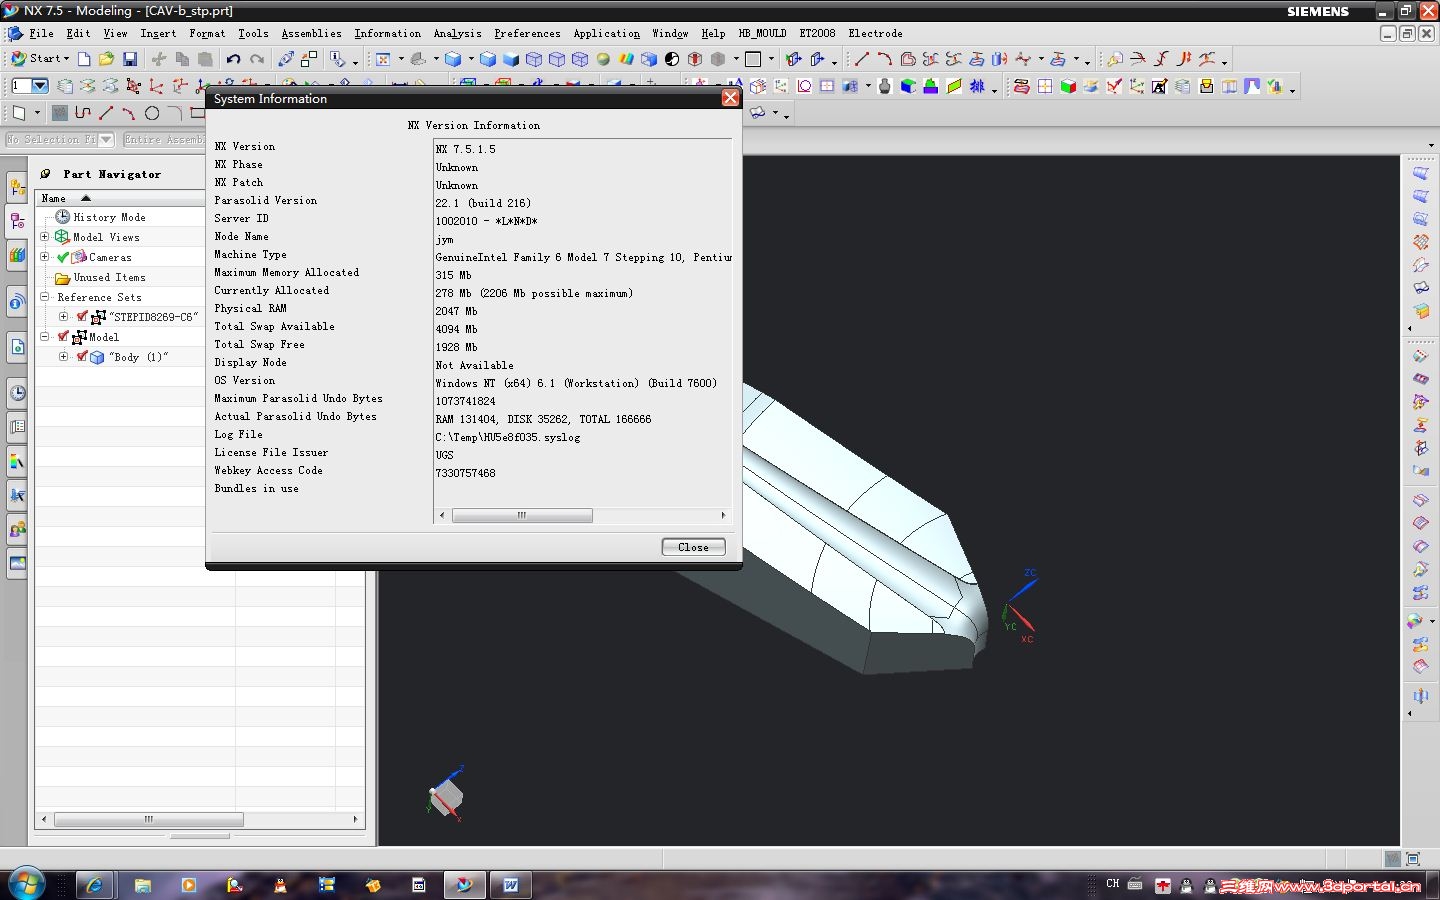Expand the Body (1) node
1440x900 pixels.
coord(63,357)
